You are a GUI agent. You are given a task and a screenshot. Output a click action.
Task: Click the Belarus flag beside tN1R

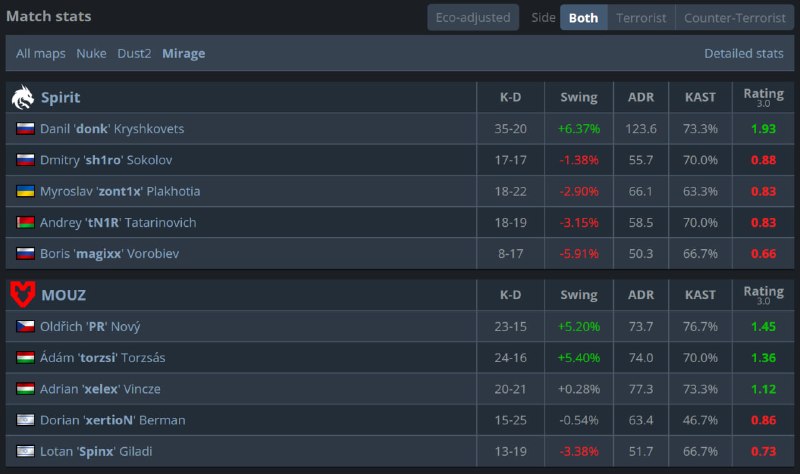[25, 222]
